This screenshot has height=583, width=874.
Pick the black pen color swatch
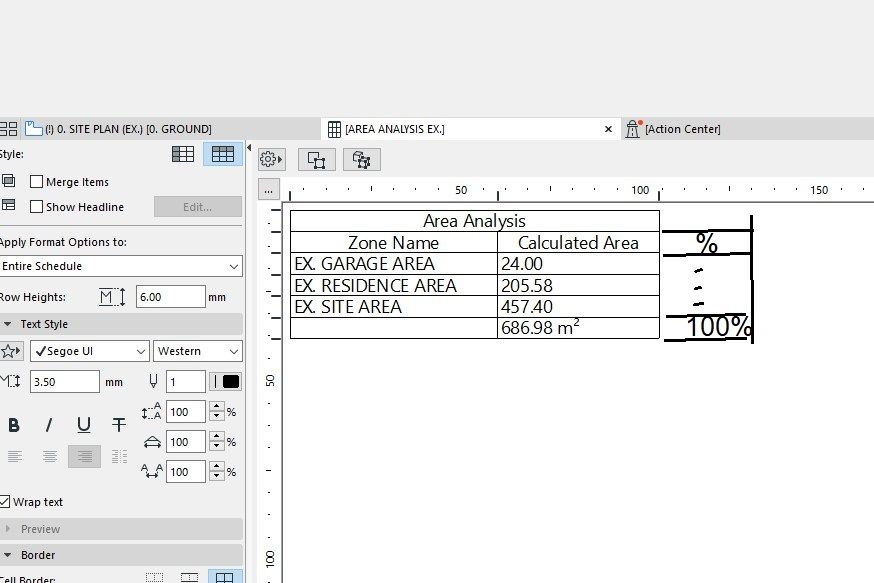click(228, 381)
